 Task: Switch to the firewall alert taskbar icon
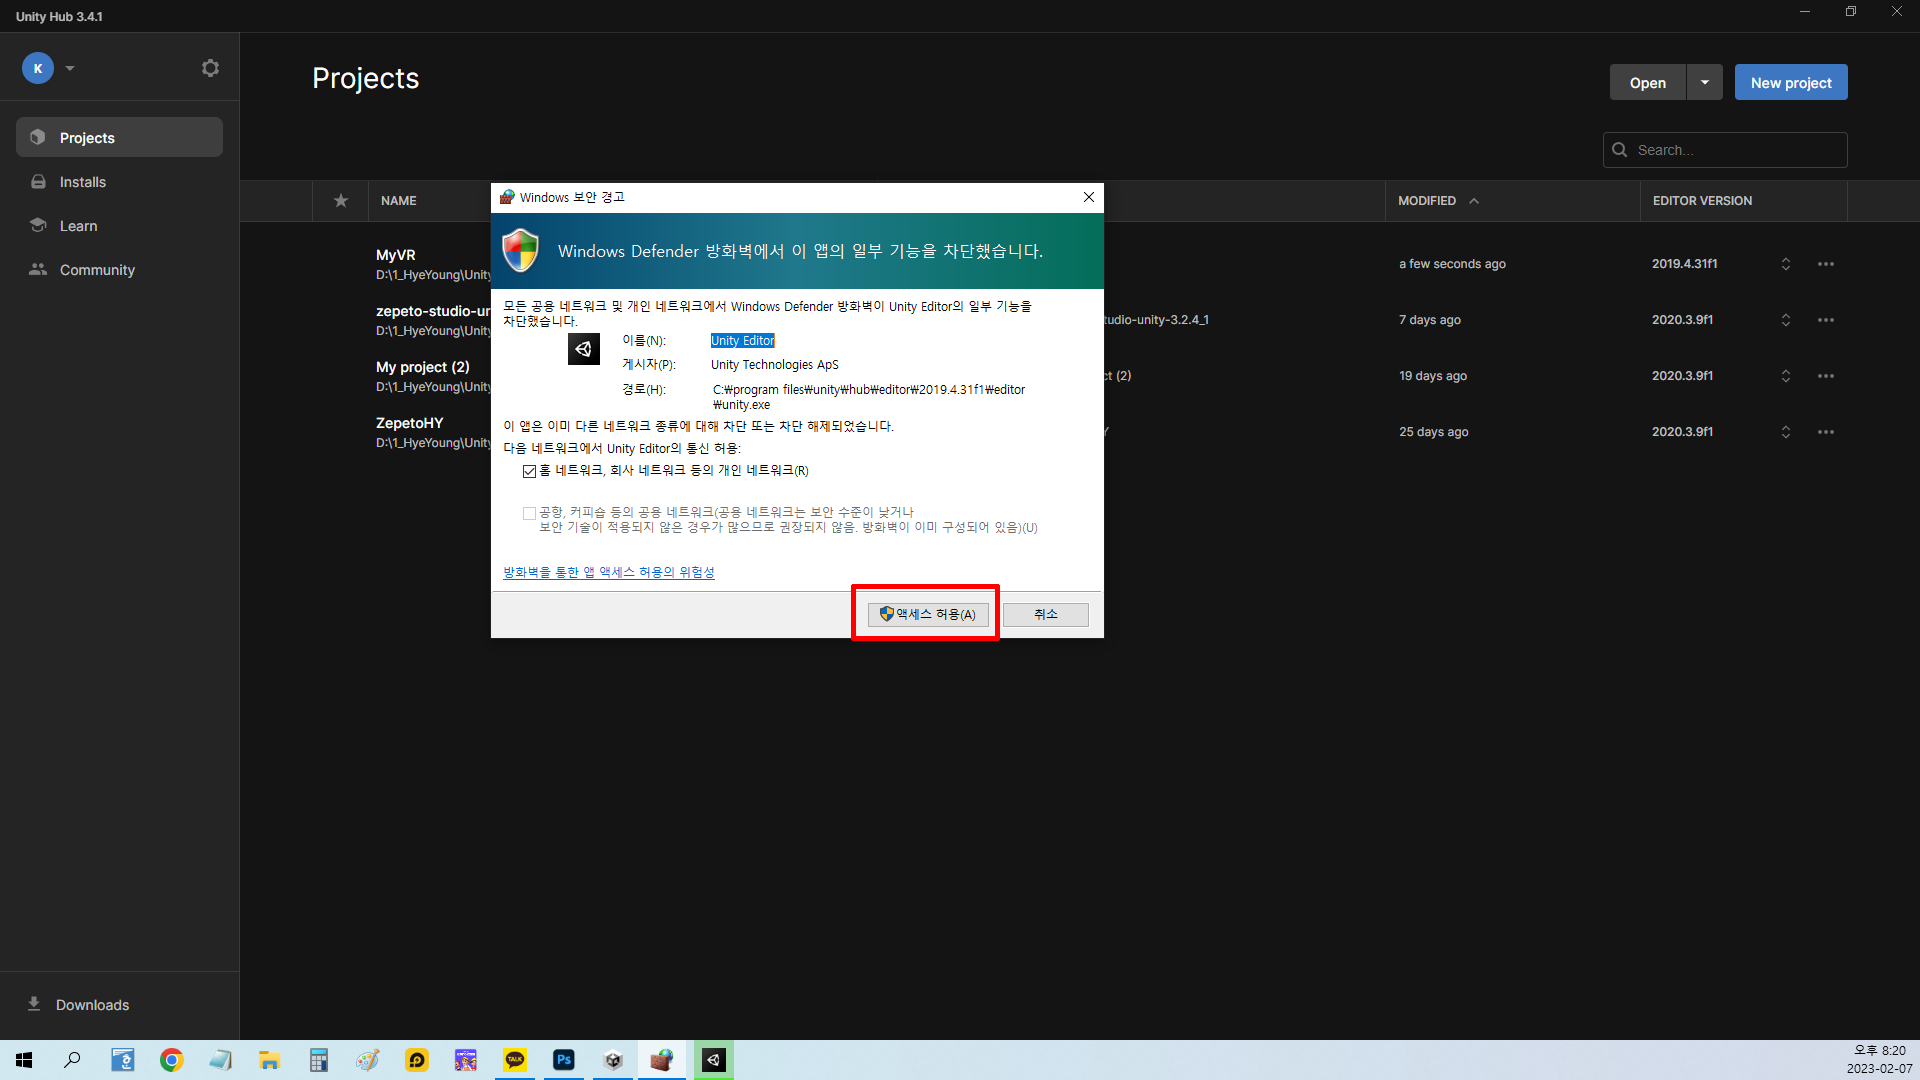(x=662, y=1060)
